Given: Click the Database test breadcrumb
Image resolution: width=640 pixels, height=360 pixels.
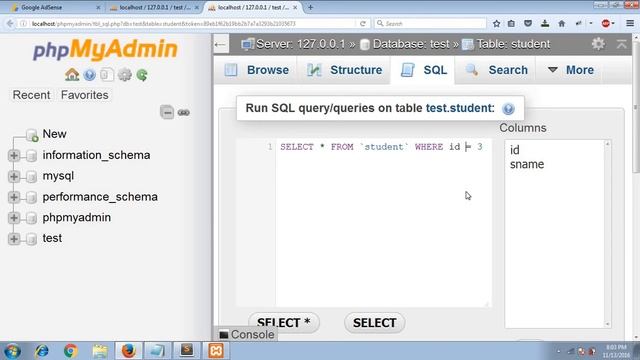Looking at the screenshot, I should 410,44.
